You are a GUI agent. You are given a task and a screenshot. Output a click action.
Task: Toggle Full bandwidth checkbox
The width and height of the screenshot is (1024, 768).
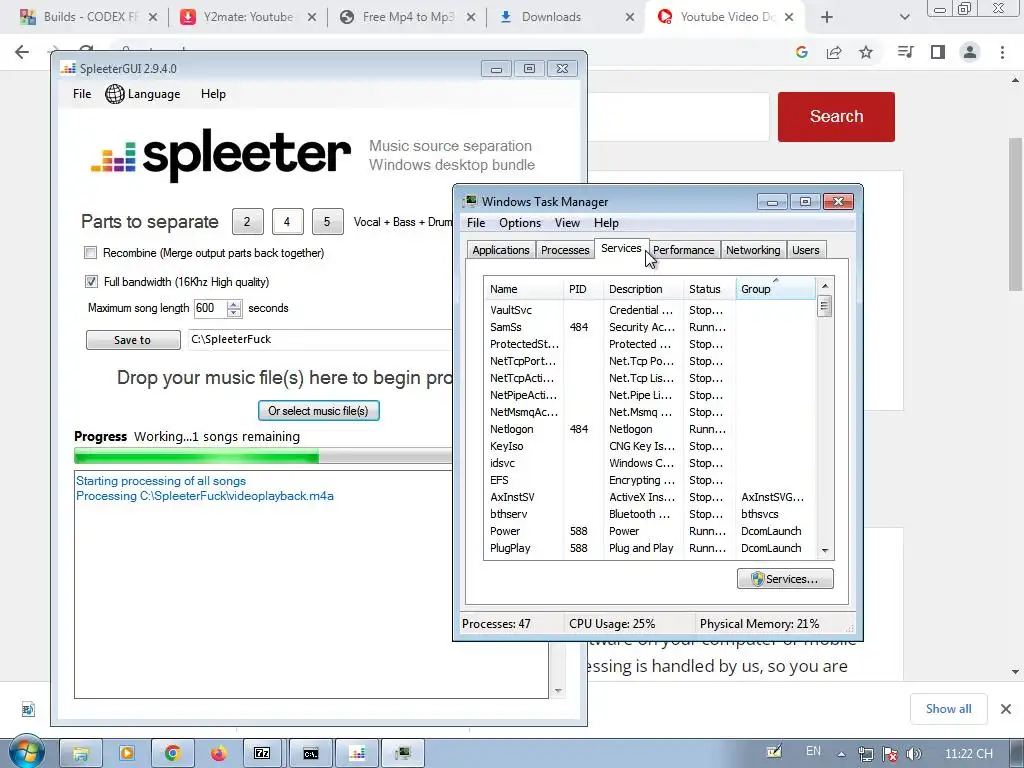(91, 281)
